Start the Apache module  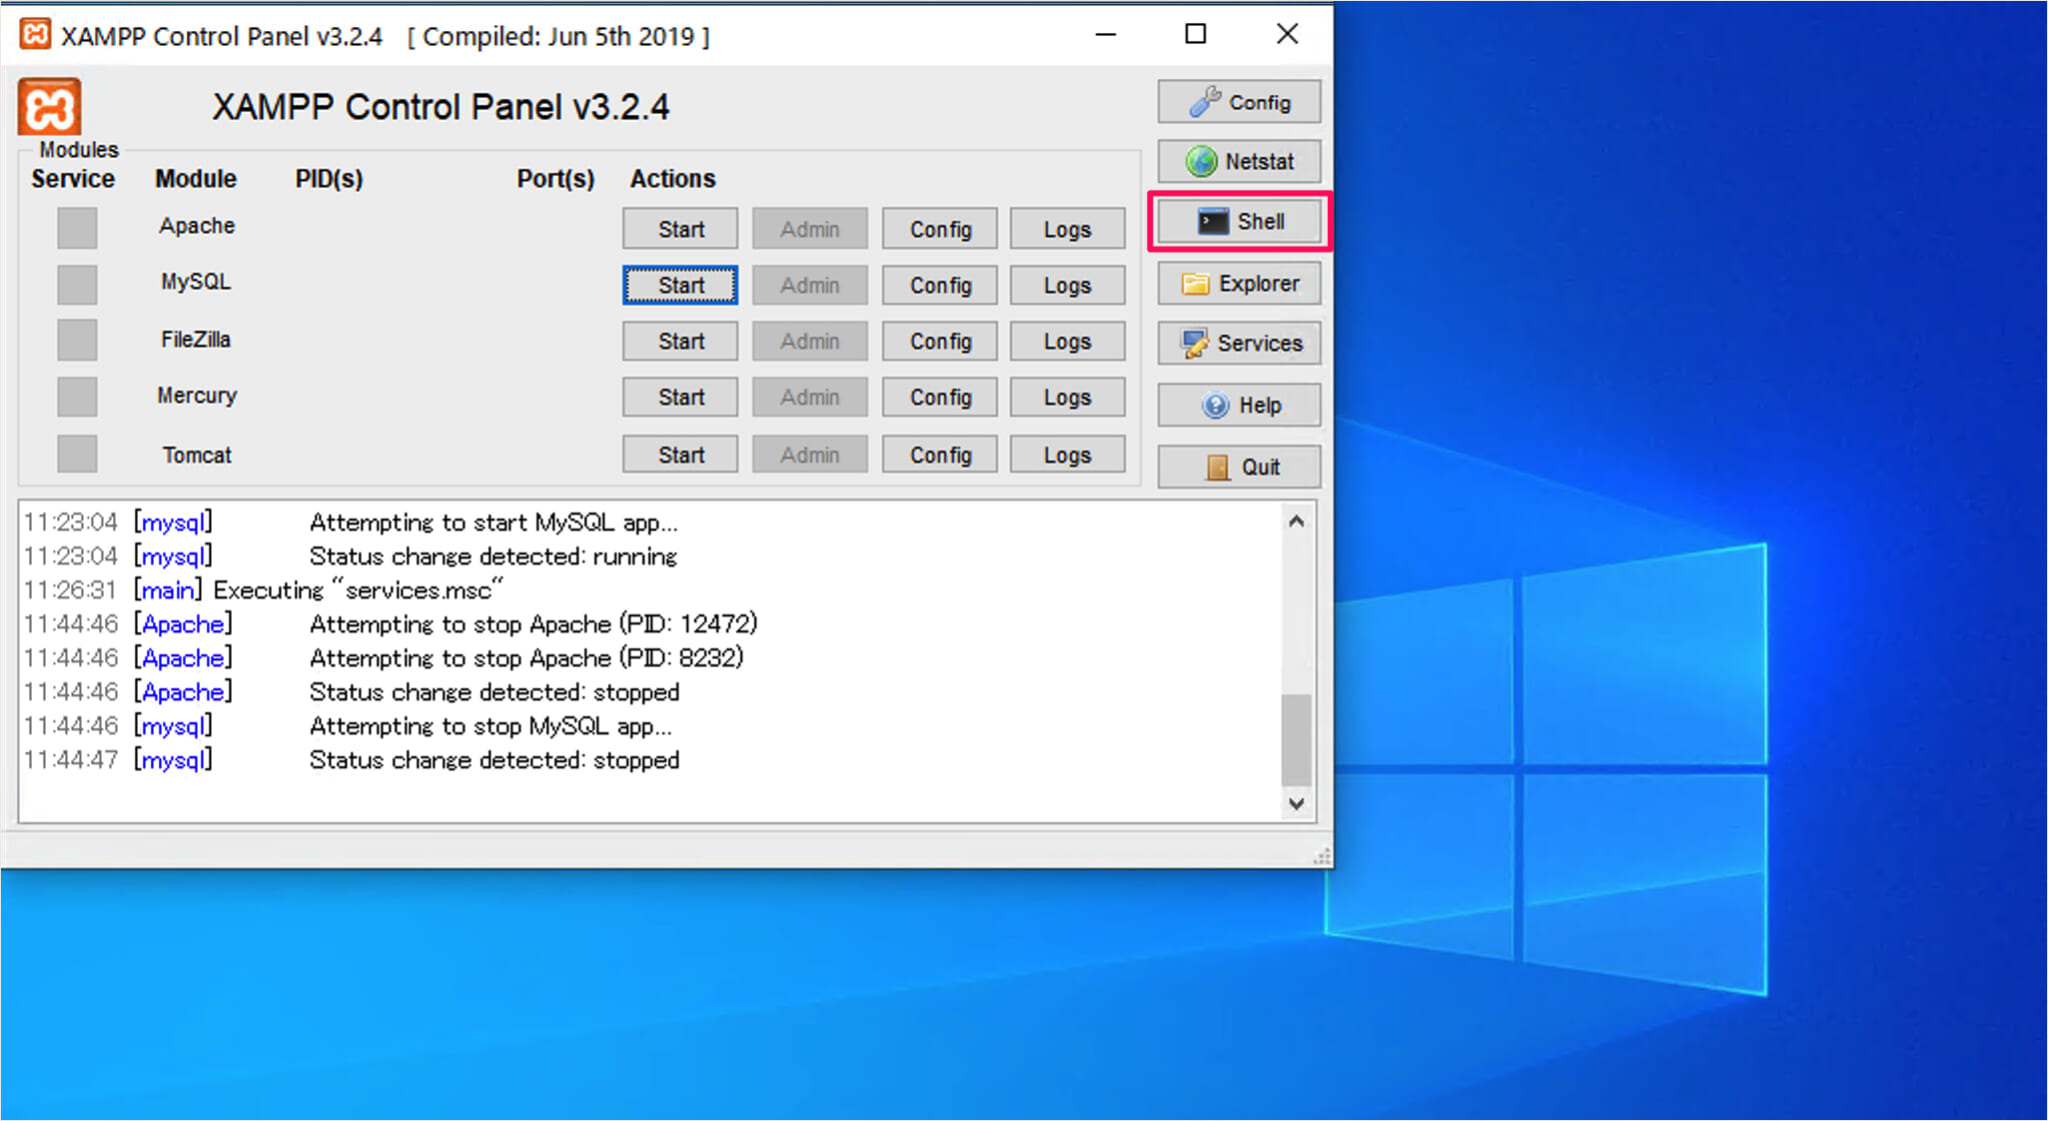pyautogui.click(x=680, y=229)
